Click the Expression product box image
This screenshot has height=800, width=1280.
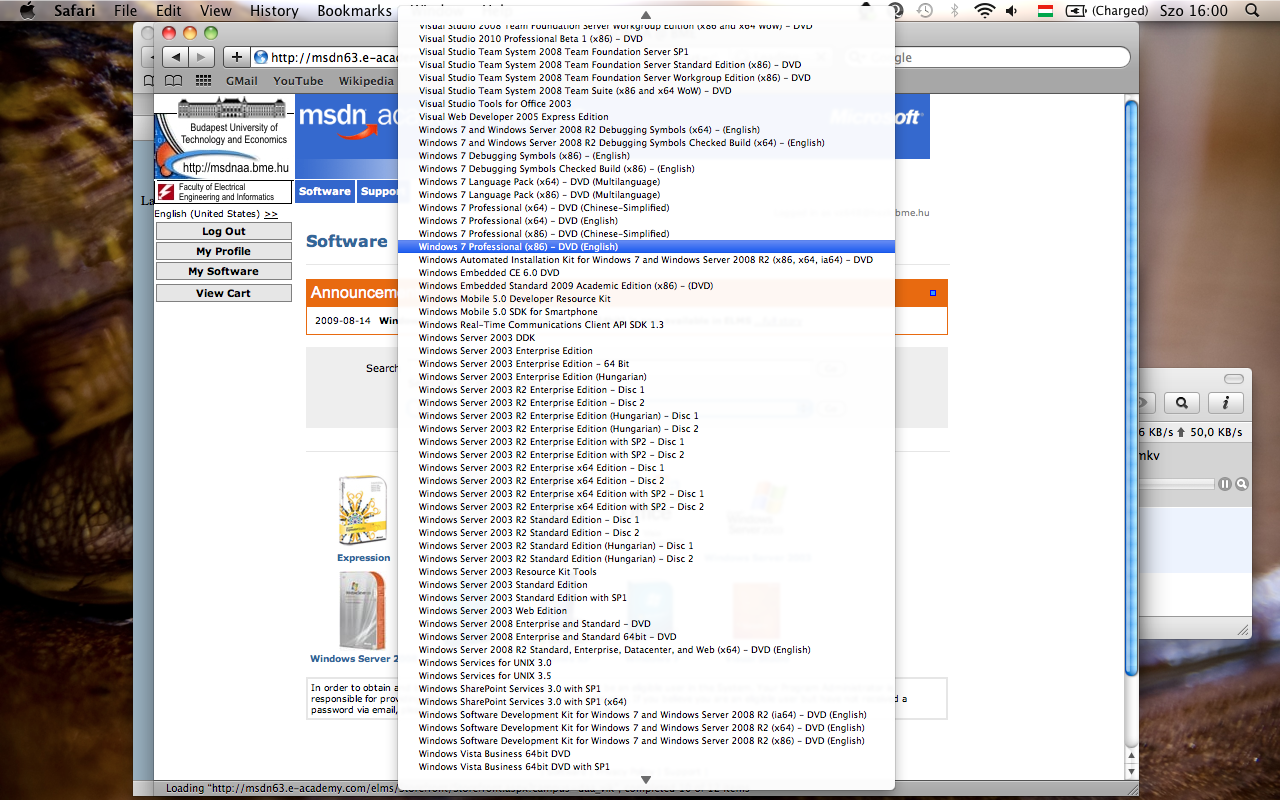click(x=362, y=510)
